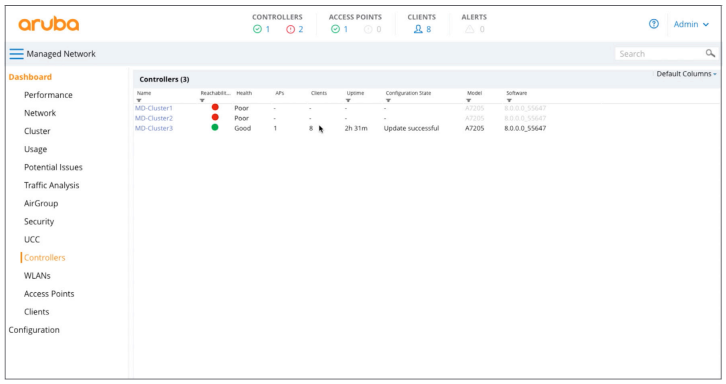
Task: Select Controllers in the sidebar
Action: tap(44, 258)
